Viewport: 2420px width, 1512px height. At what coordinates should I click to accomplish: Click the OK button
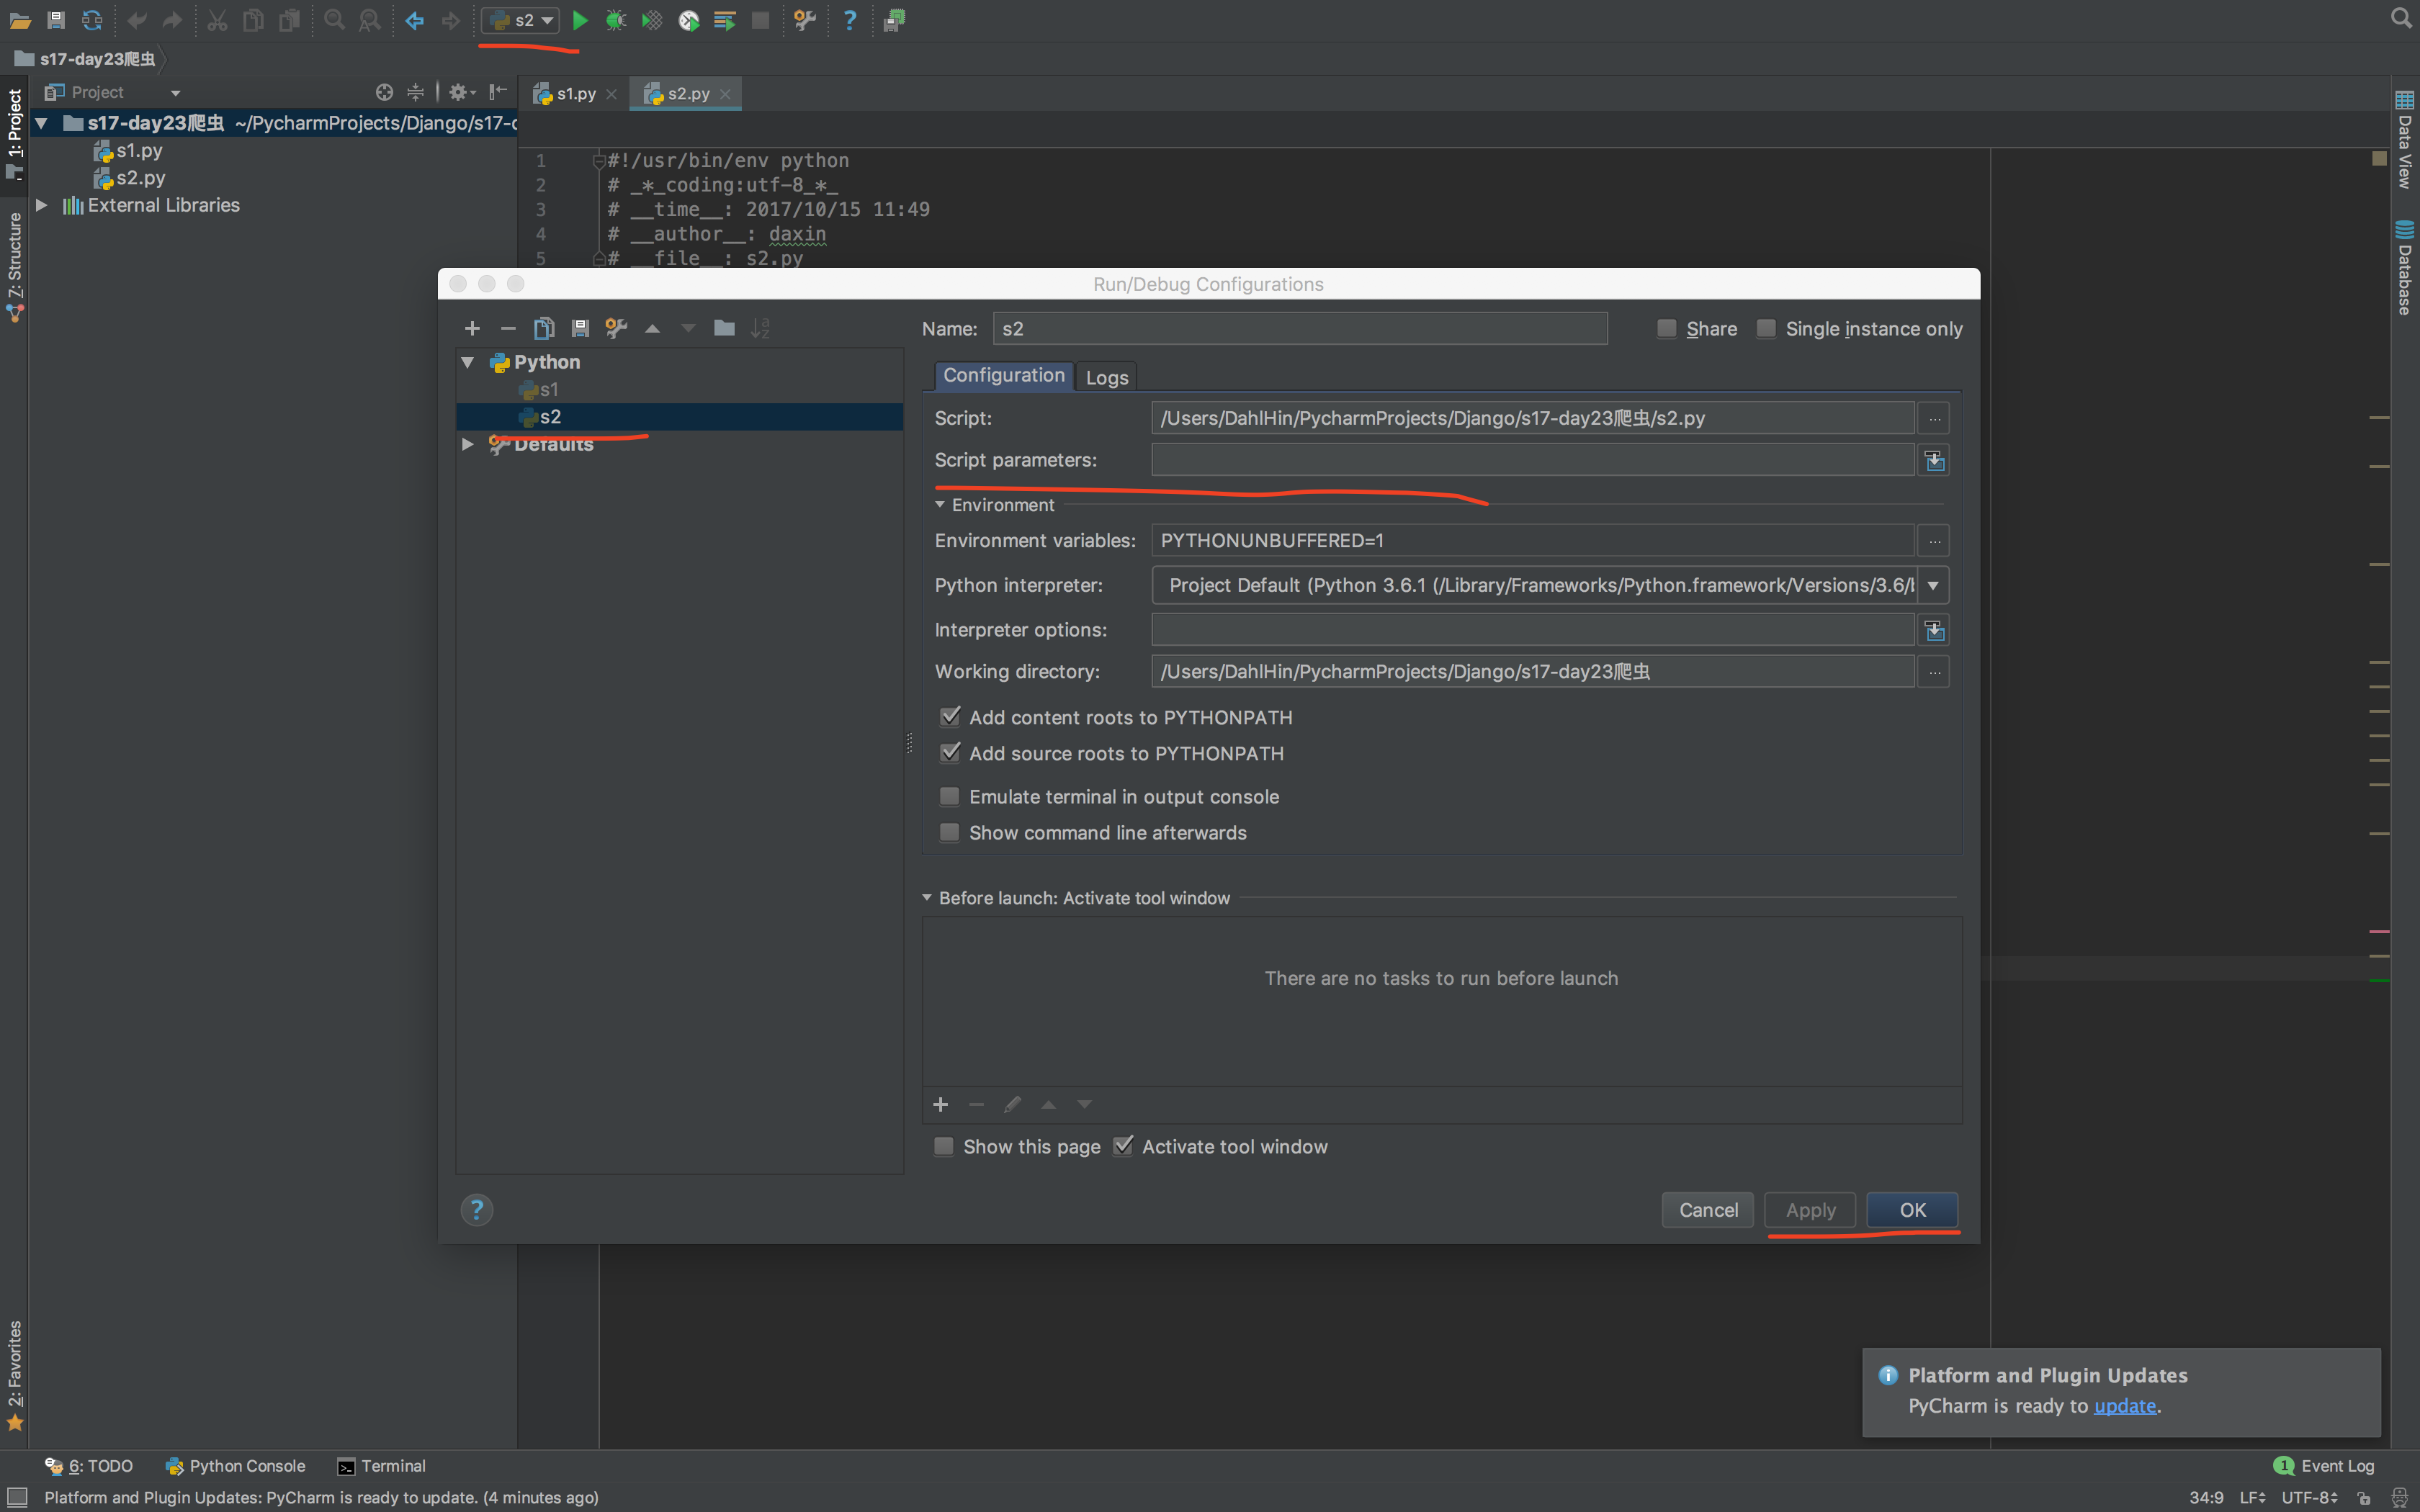[1912, 1210]
